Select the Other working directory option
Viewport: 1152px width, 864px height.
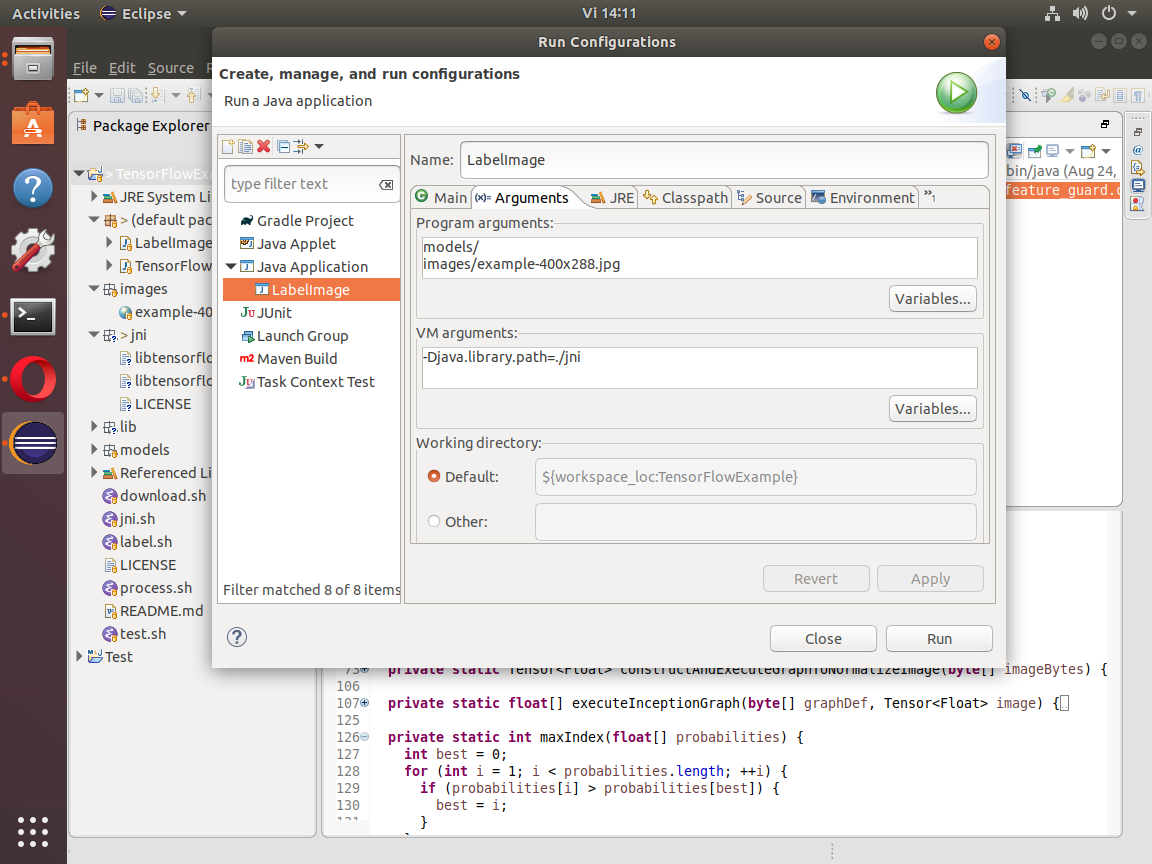[434, 521]
